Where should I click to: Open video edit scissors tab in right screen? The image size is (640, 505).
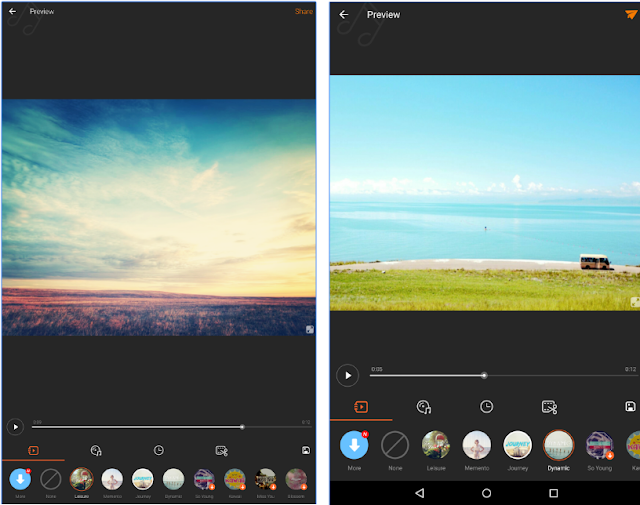click(x=549, y=407)
